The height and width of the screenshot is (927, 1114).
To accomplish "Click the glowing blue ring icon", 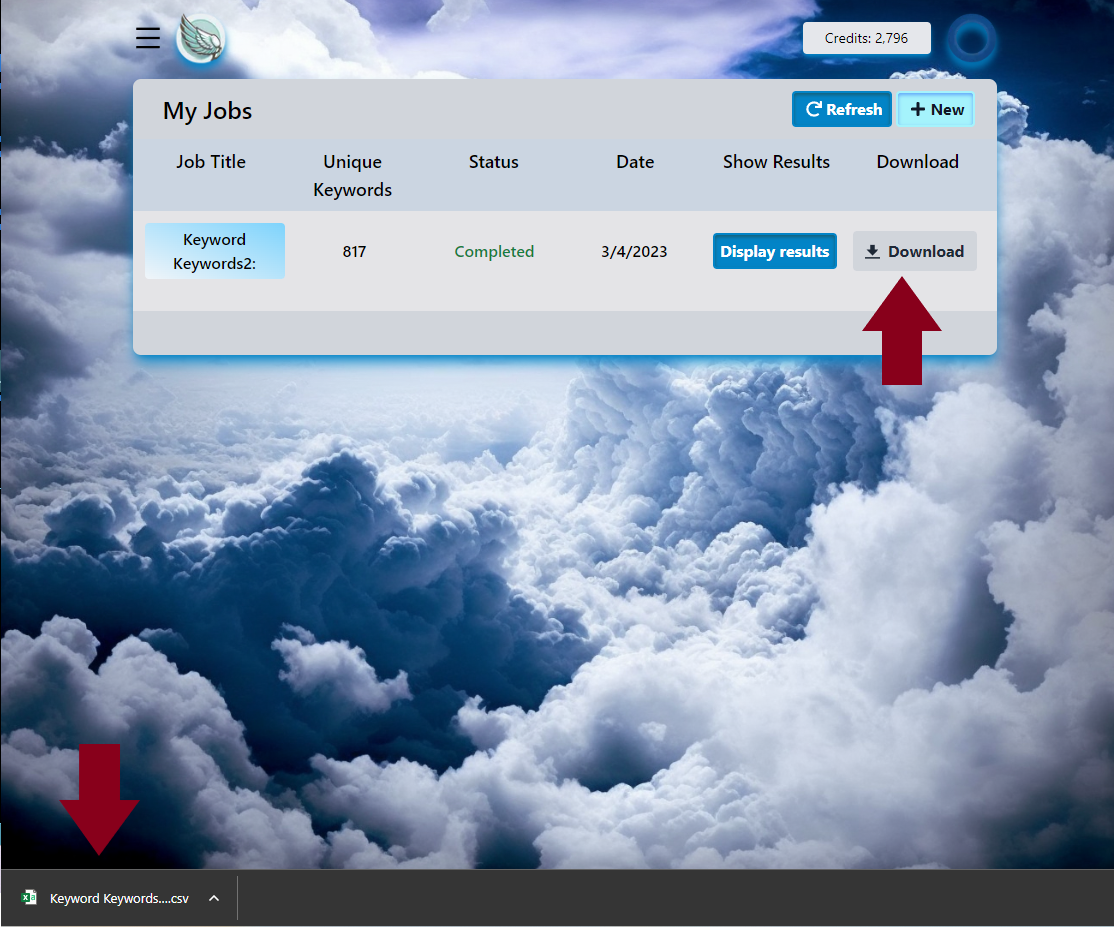I will point(971,40).
